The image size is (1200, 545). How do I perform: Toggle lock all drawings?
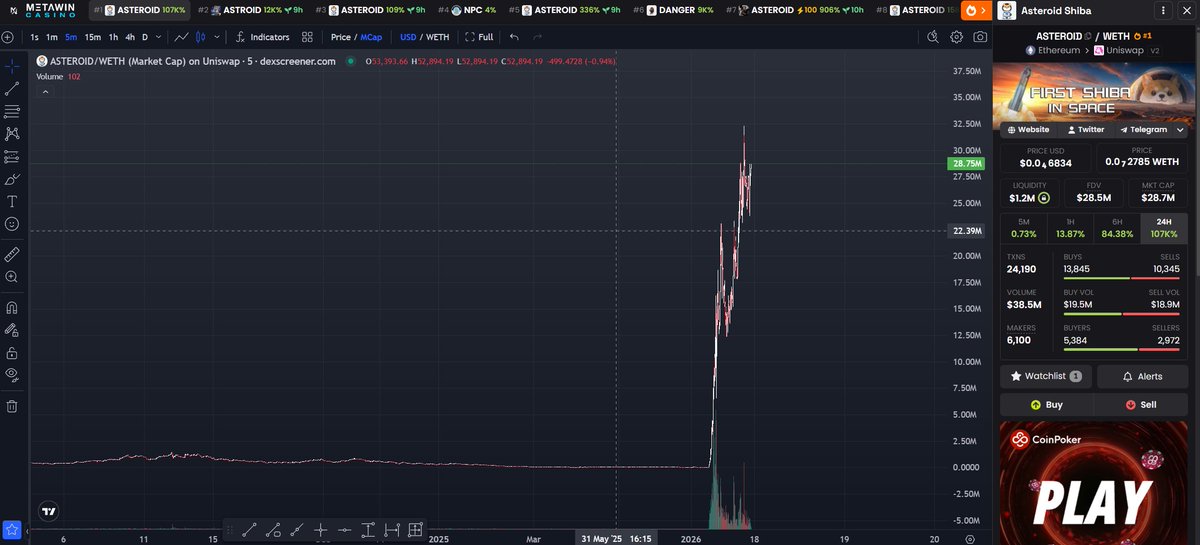(12, 352)
